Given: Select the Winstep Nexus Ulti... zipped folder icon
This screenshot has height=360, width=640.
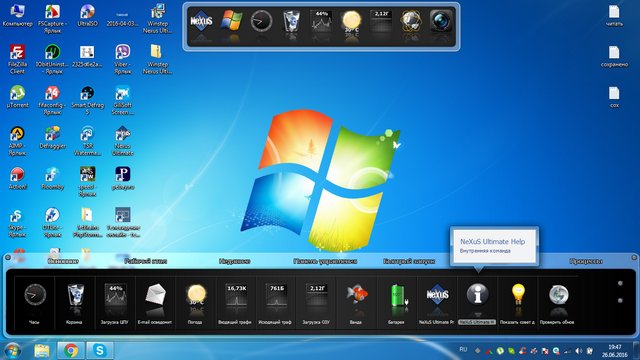Looking at the screenshot, I should click(158, 60).
